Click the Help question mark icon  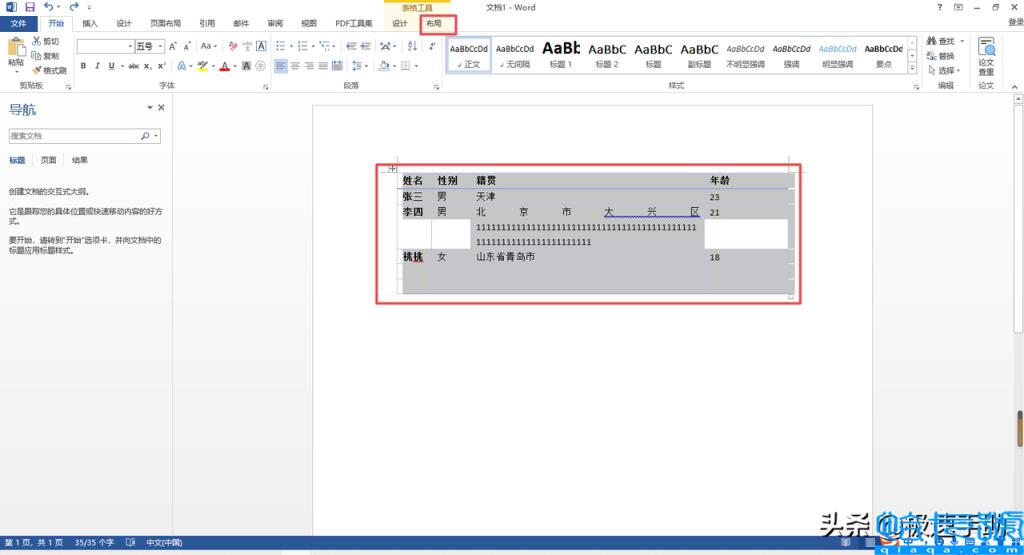939,7
